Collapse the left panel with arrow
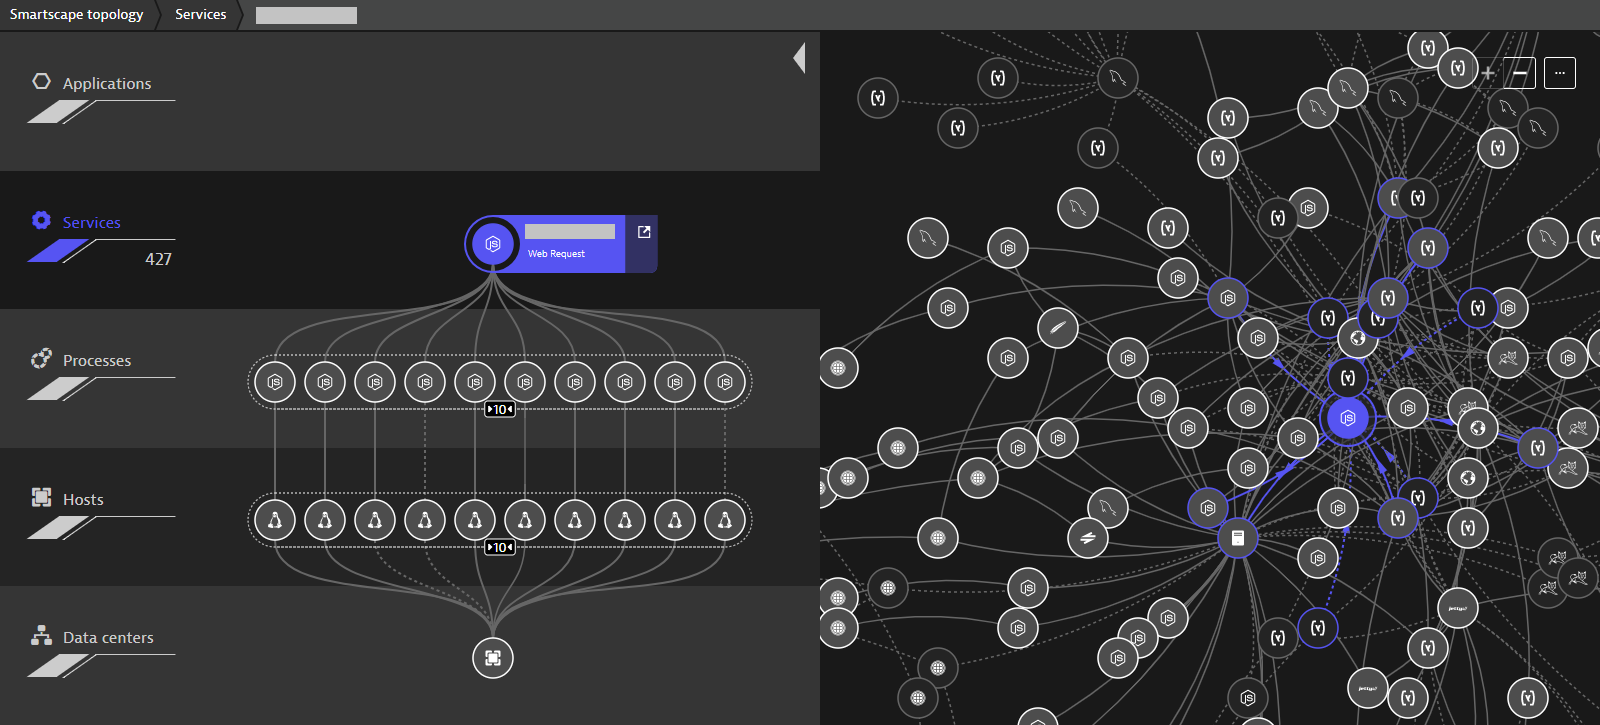The height and width of the screenshot is (725, 1600). tap(799, 58)
